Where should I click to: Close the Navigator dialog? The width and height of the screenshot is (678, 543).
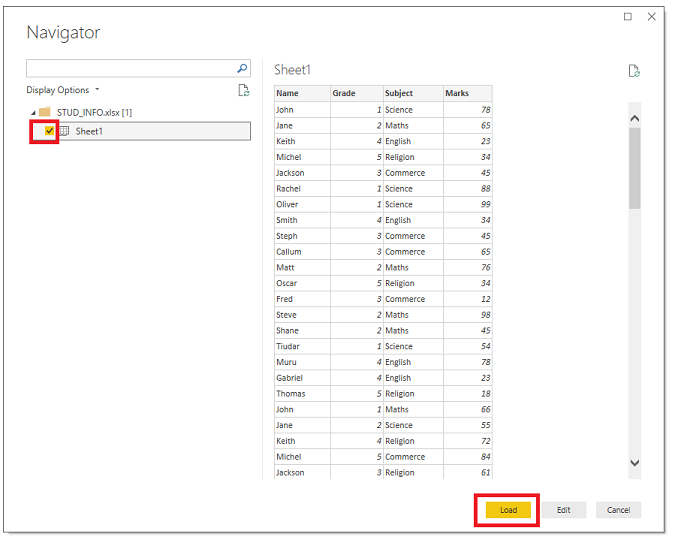coord(652,16)
